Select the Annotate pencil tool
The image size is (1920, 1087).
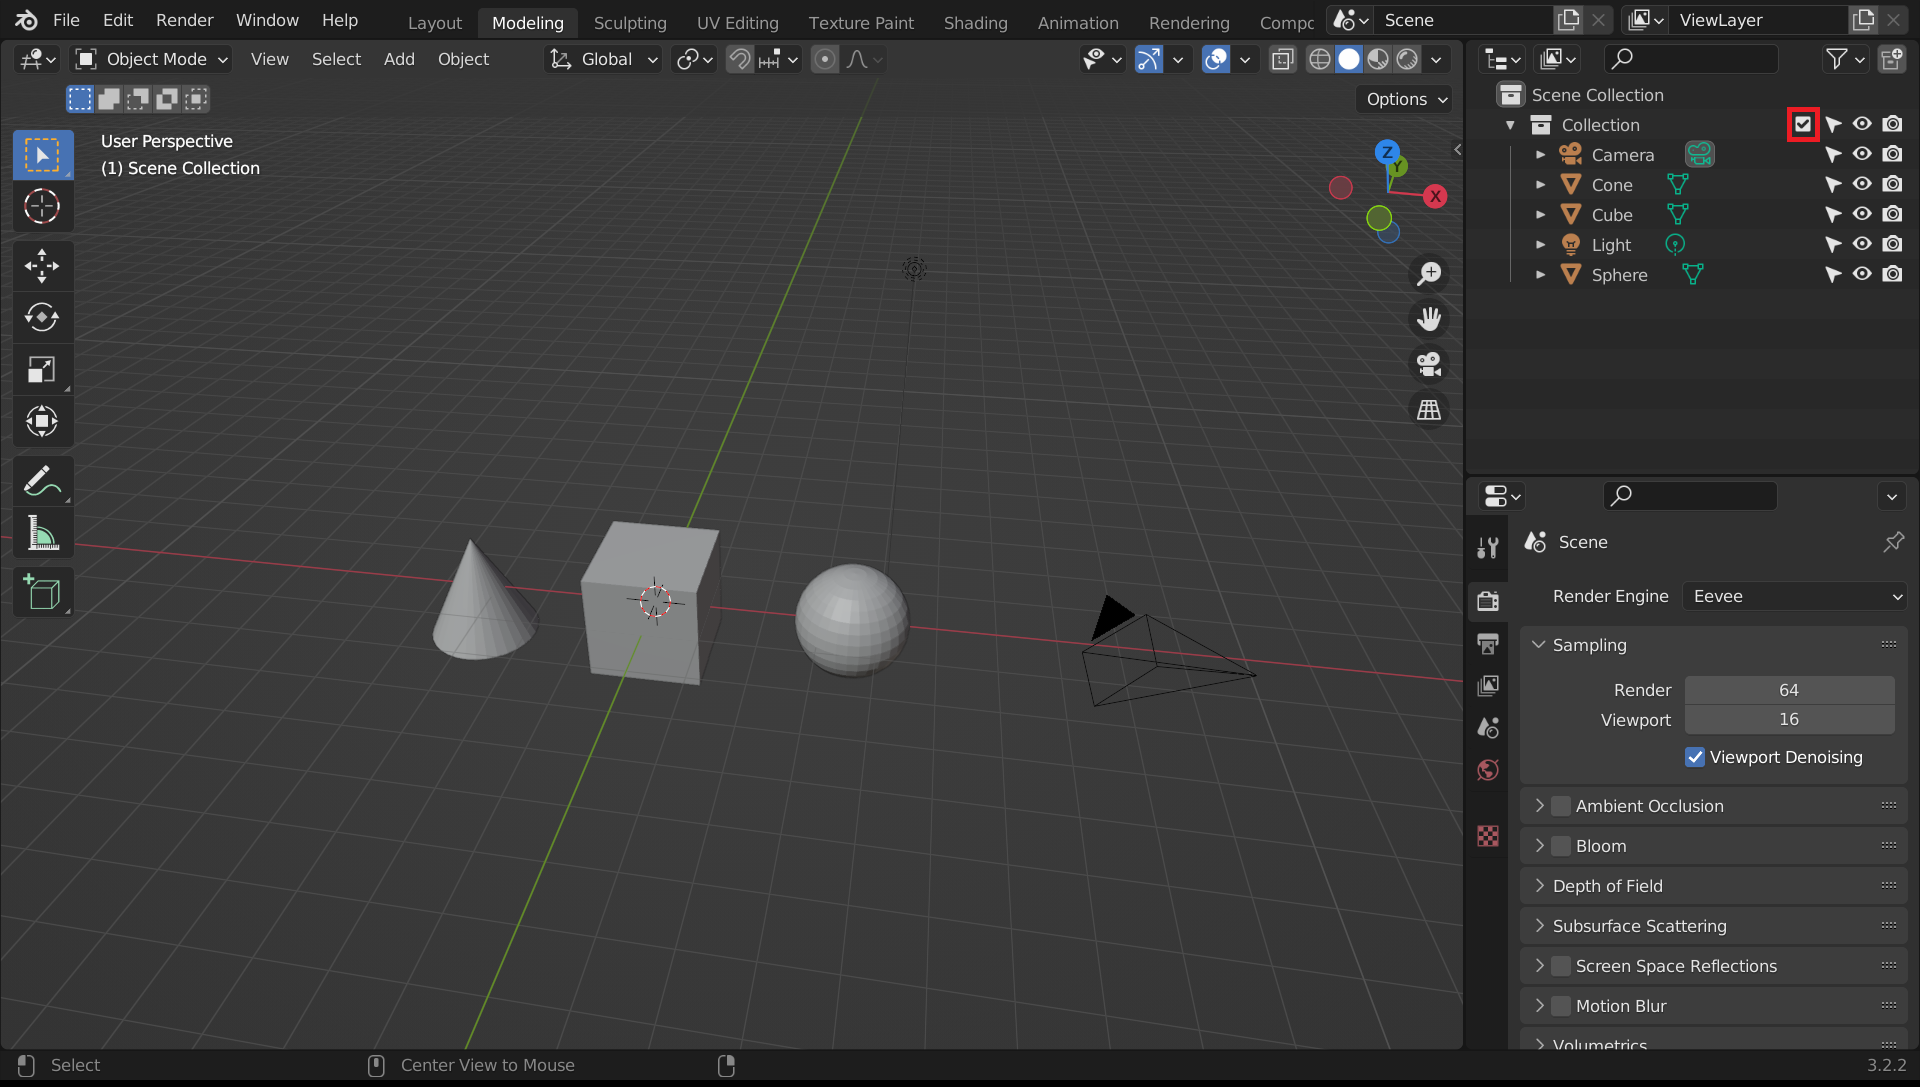42,481
